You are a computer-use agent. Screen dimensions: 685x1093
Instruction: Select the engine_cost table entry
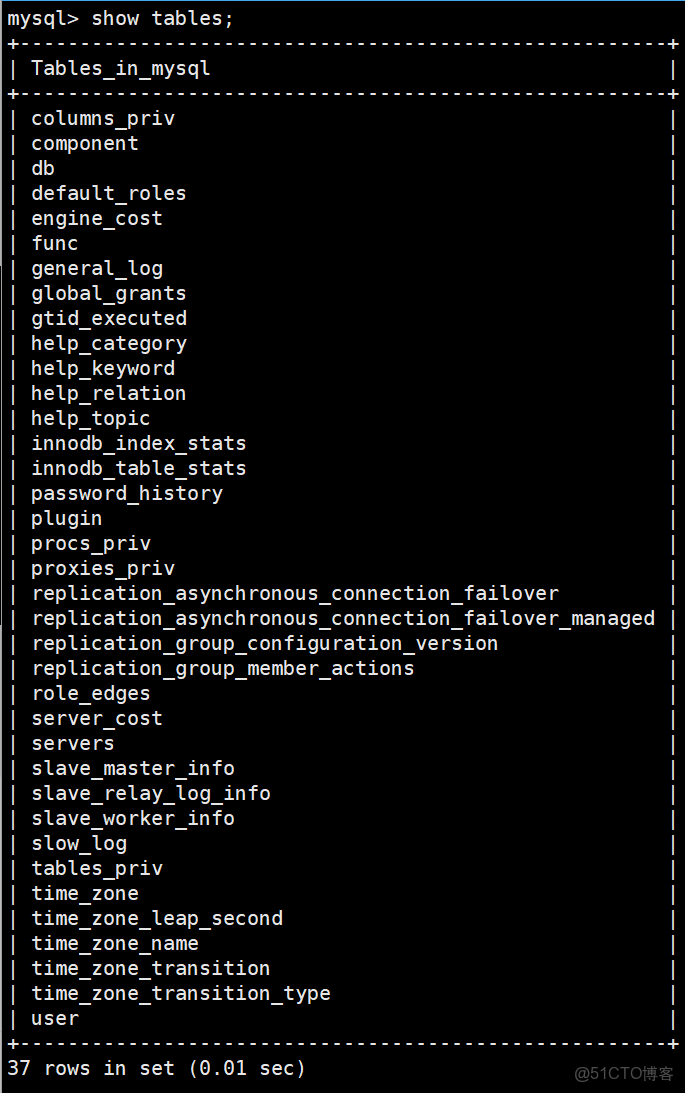pos(96,218)
